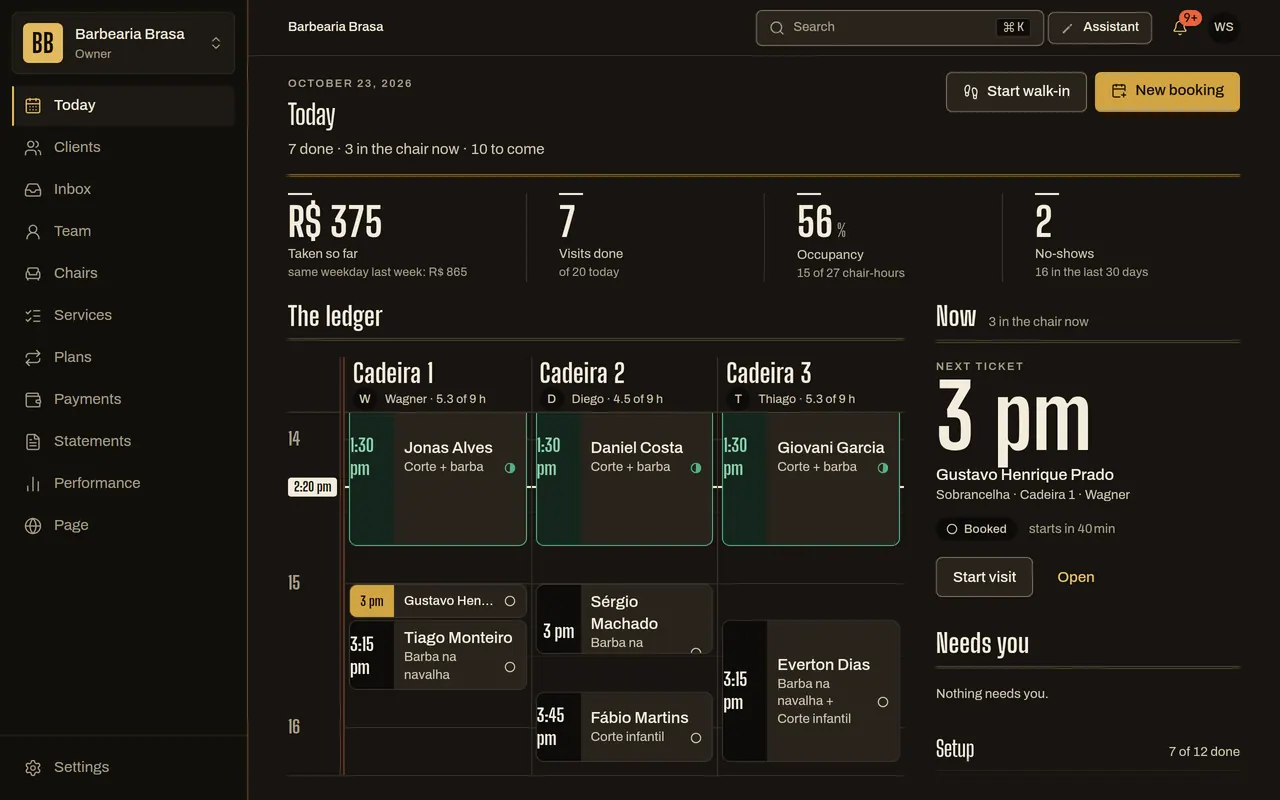Go to Services in the sidebar
Screen dimensions: 1280x800
123,315
